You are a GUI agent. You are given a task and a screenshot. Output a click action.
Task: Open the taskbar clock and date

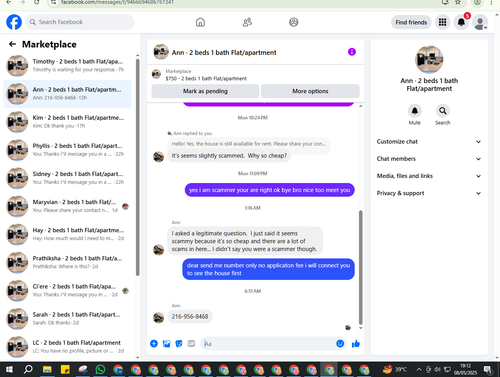click(x=465, y=369)
